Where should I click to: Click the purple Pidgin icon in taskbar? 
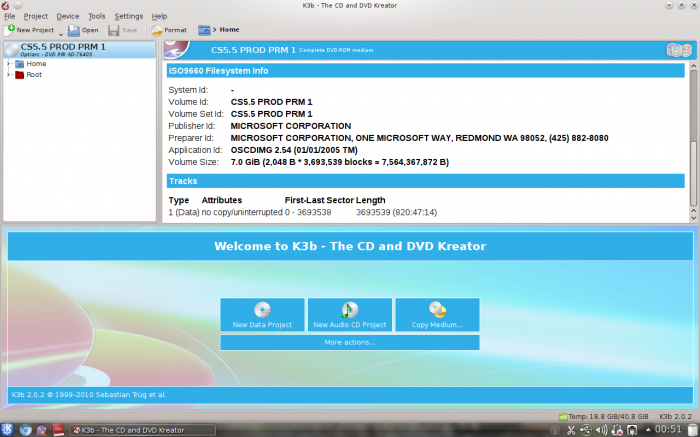(x=42, y=430)
